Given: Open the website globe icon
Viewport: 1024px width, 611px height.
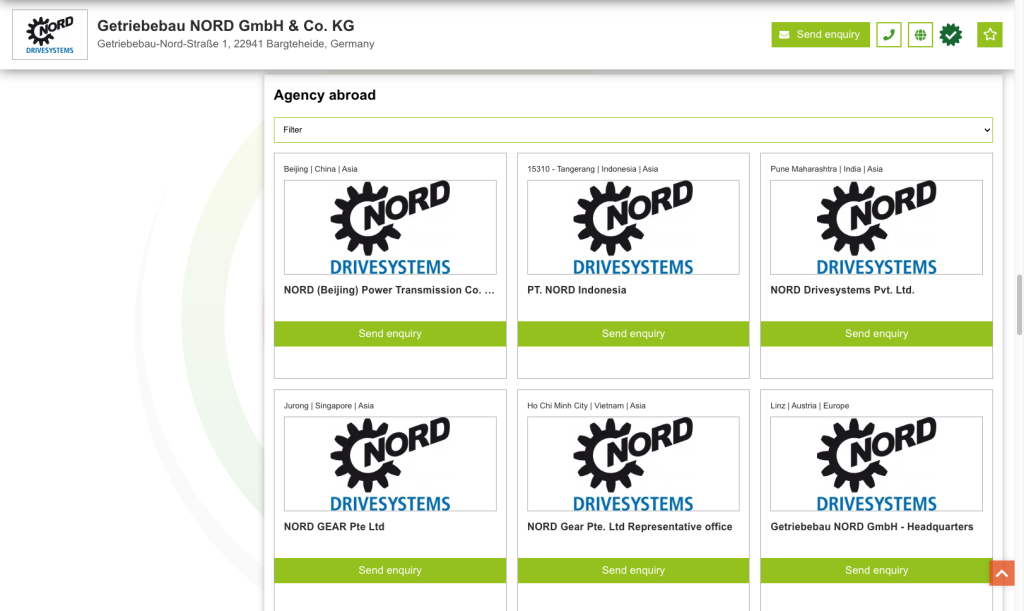Looking at the screenshot, I should [x=920, y=35].
